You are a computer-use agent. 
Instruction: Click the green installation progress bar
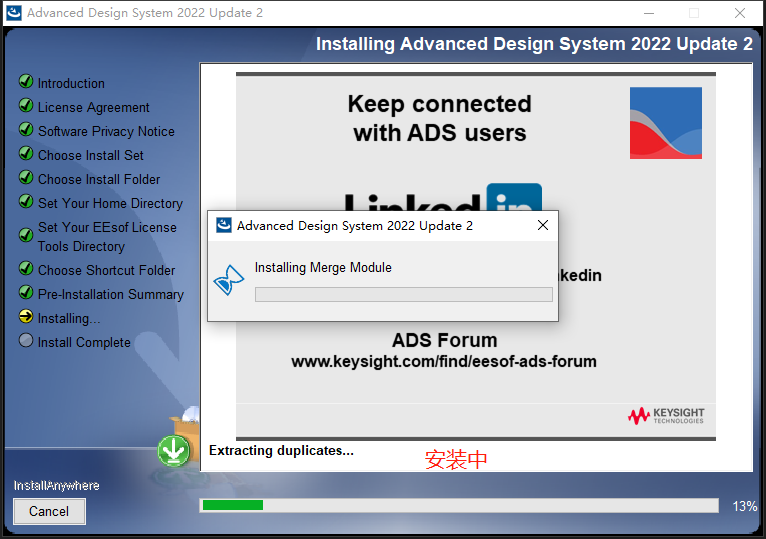coord(459,505)
